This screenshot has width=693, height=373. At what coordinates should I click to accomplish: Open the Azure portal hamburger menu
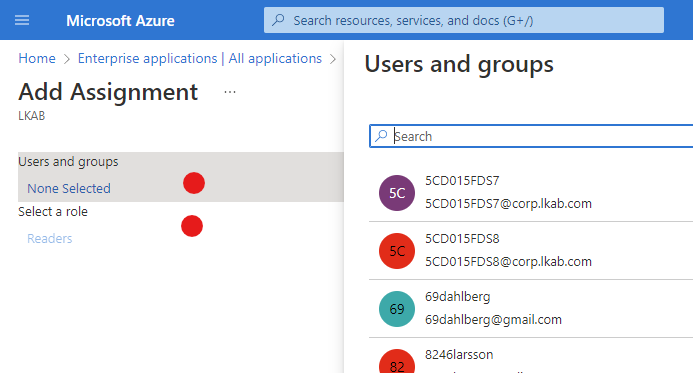pyautogui.click(x=22, y=20)
